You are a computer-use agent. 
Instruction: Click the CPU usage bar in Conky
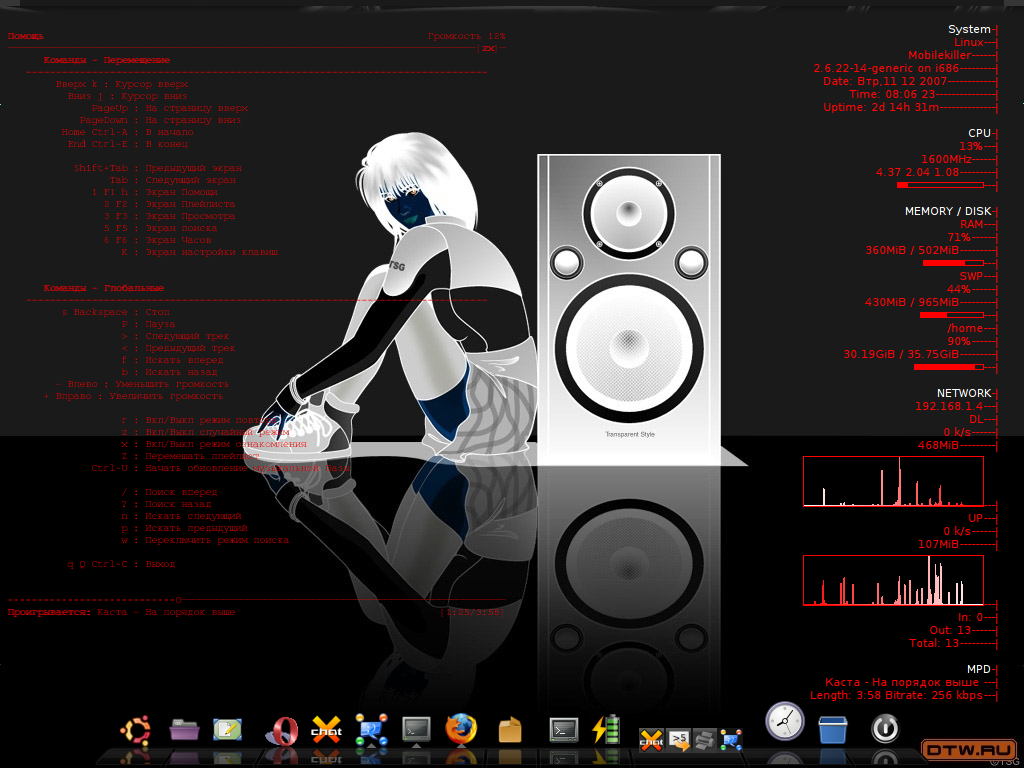[940, 185]
